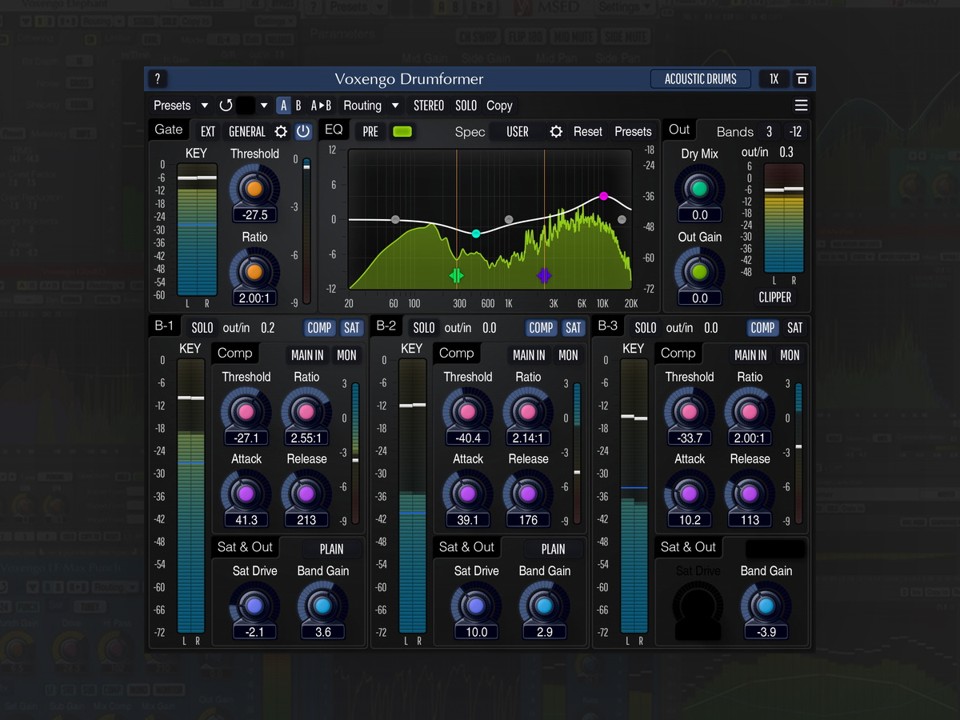Open B-1 MAIN IN key source

[307, 355]
